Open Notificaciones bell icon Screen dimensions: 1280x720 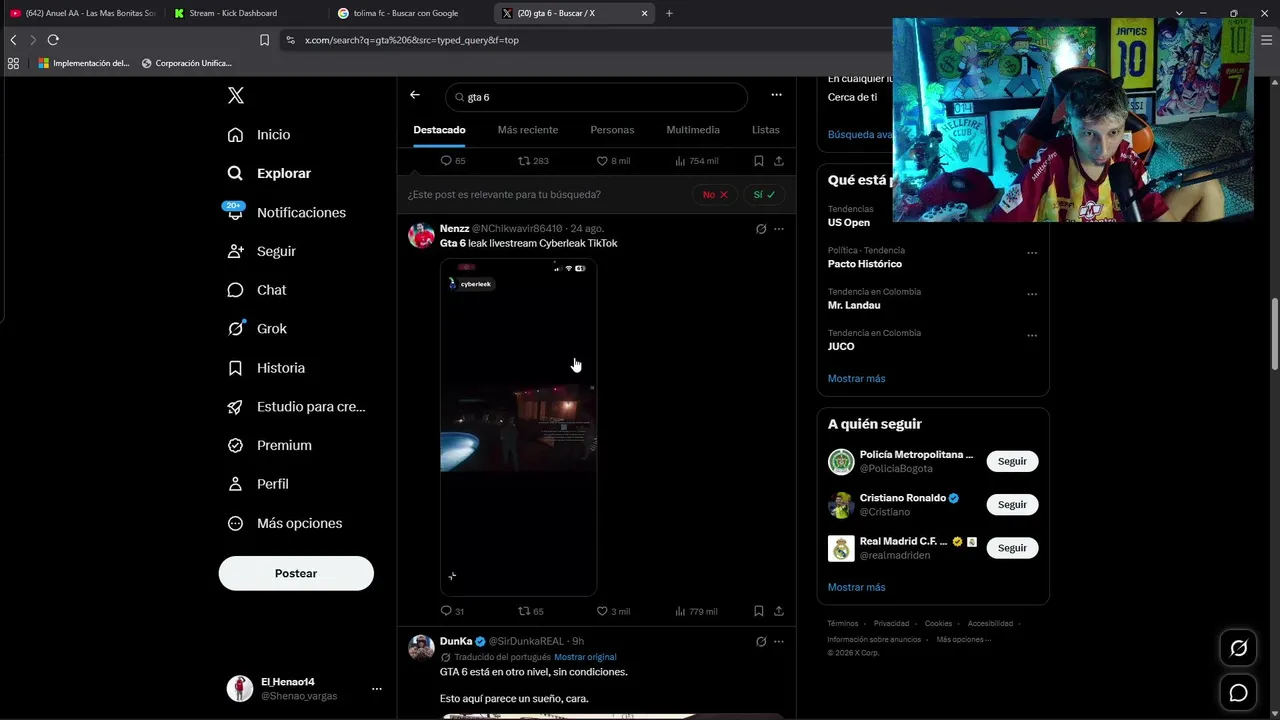(235, 212)
